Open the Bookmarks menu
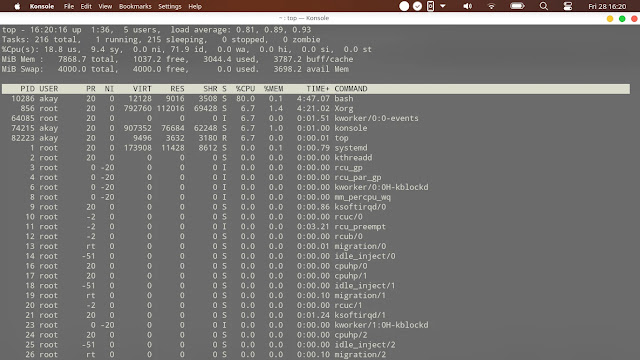The width and height of the screenshot is (640, 360). pos(135,7)
